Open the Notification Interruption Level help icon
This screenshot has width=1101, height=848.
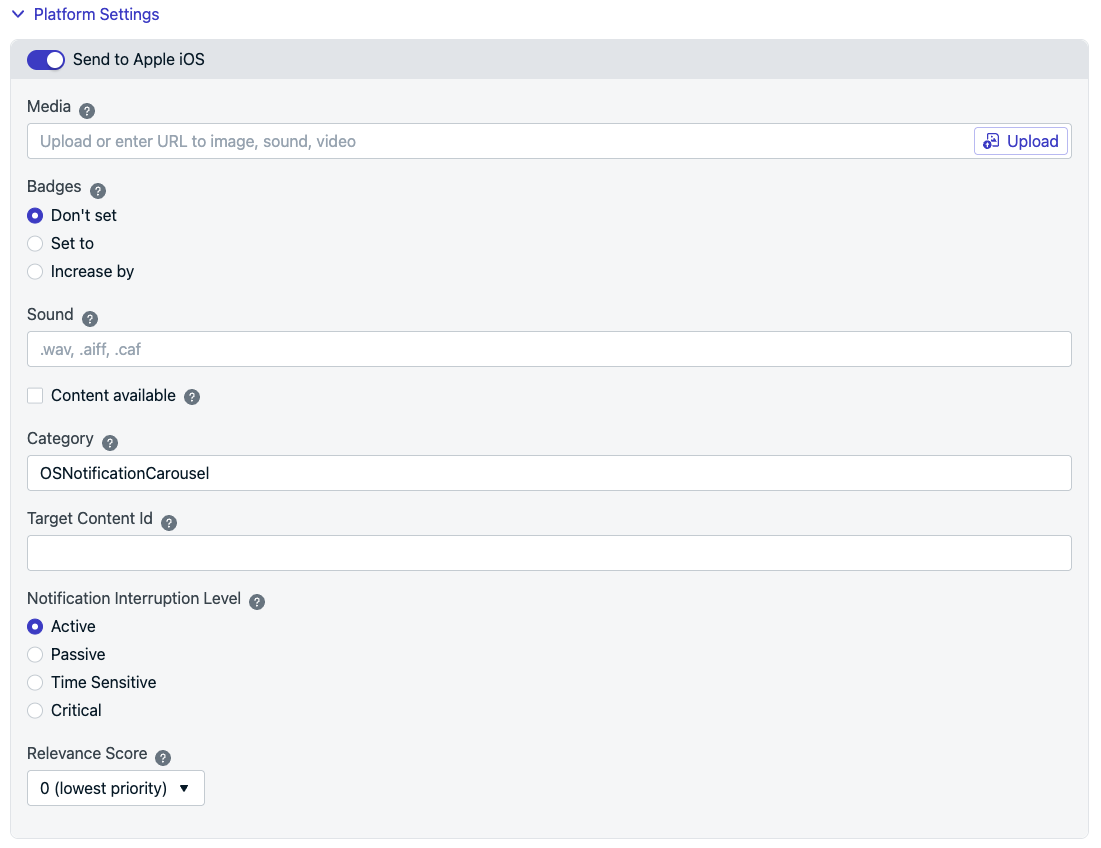click(x=257, y=602)
